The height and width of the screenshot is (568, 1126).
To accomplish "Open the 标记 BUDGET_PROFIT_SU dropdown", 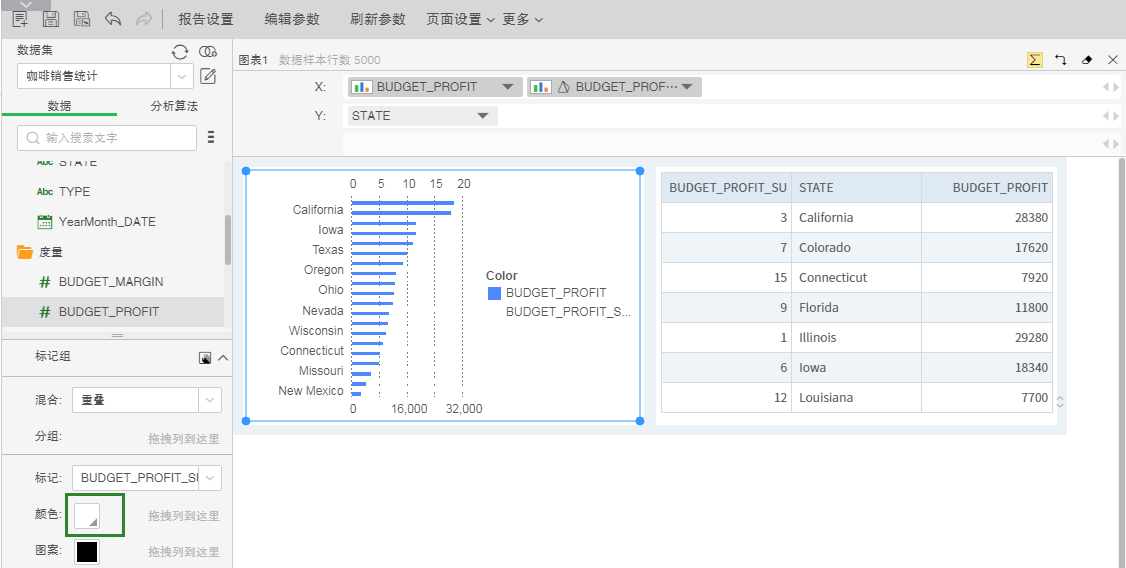I will point(210,478).
